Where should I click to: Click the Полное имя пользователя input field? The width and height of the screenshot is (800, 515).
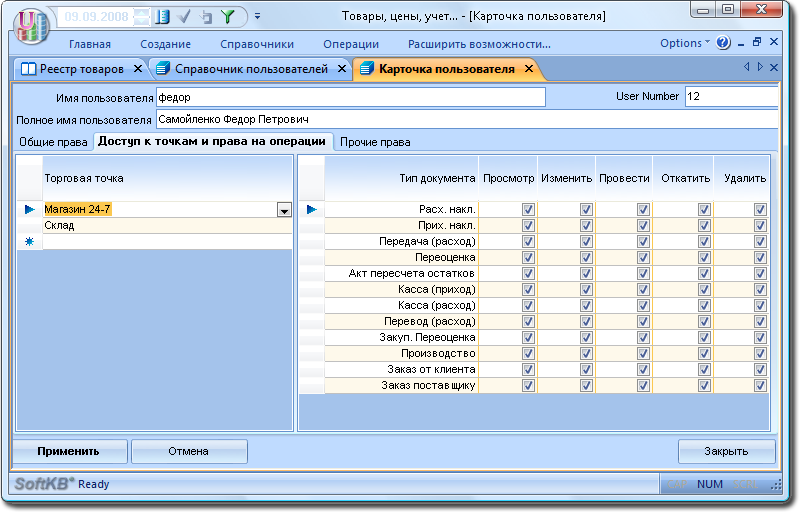[x=466, y=119]
